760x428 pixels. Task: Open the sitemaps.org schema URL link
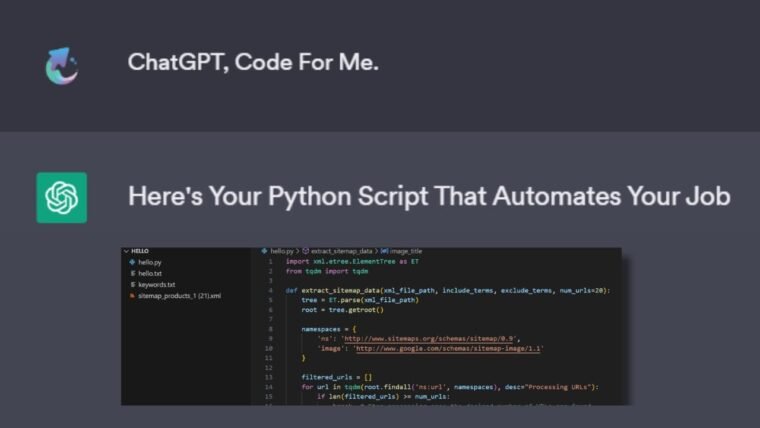[x=428, y=339]
